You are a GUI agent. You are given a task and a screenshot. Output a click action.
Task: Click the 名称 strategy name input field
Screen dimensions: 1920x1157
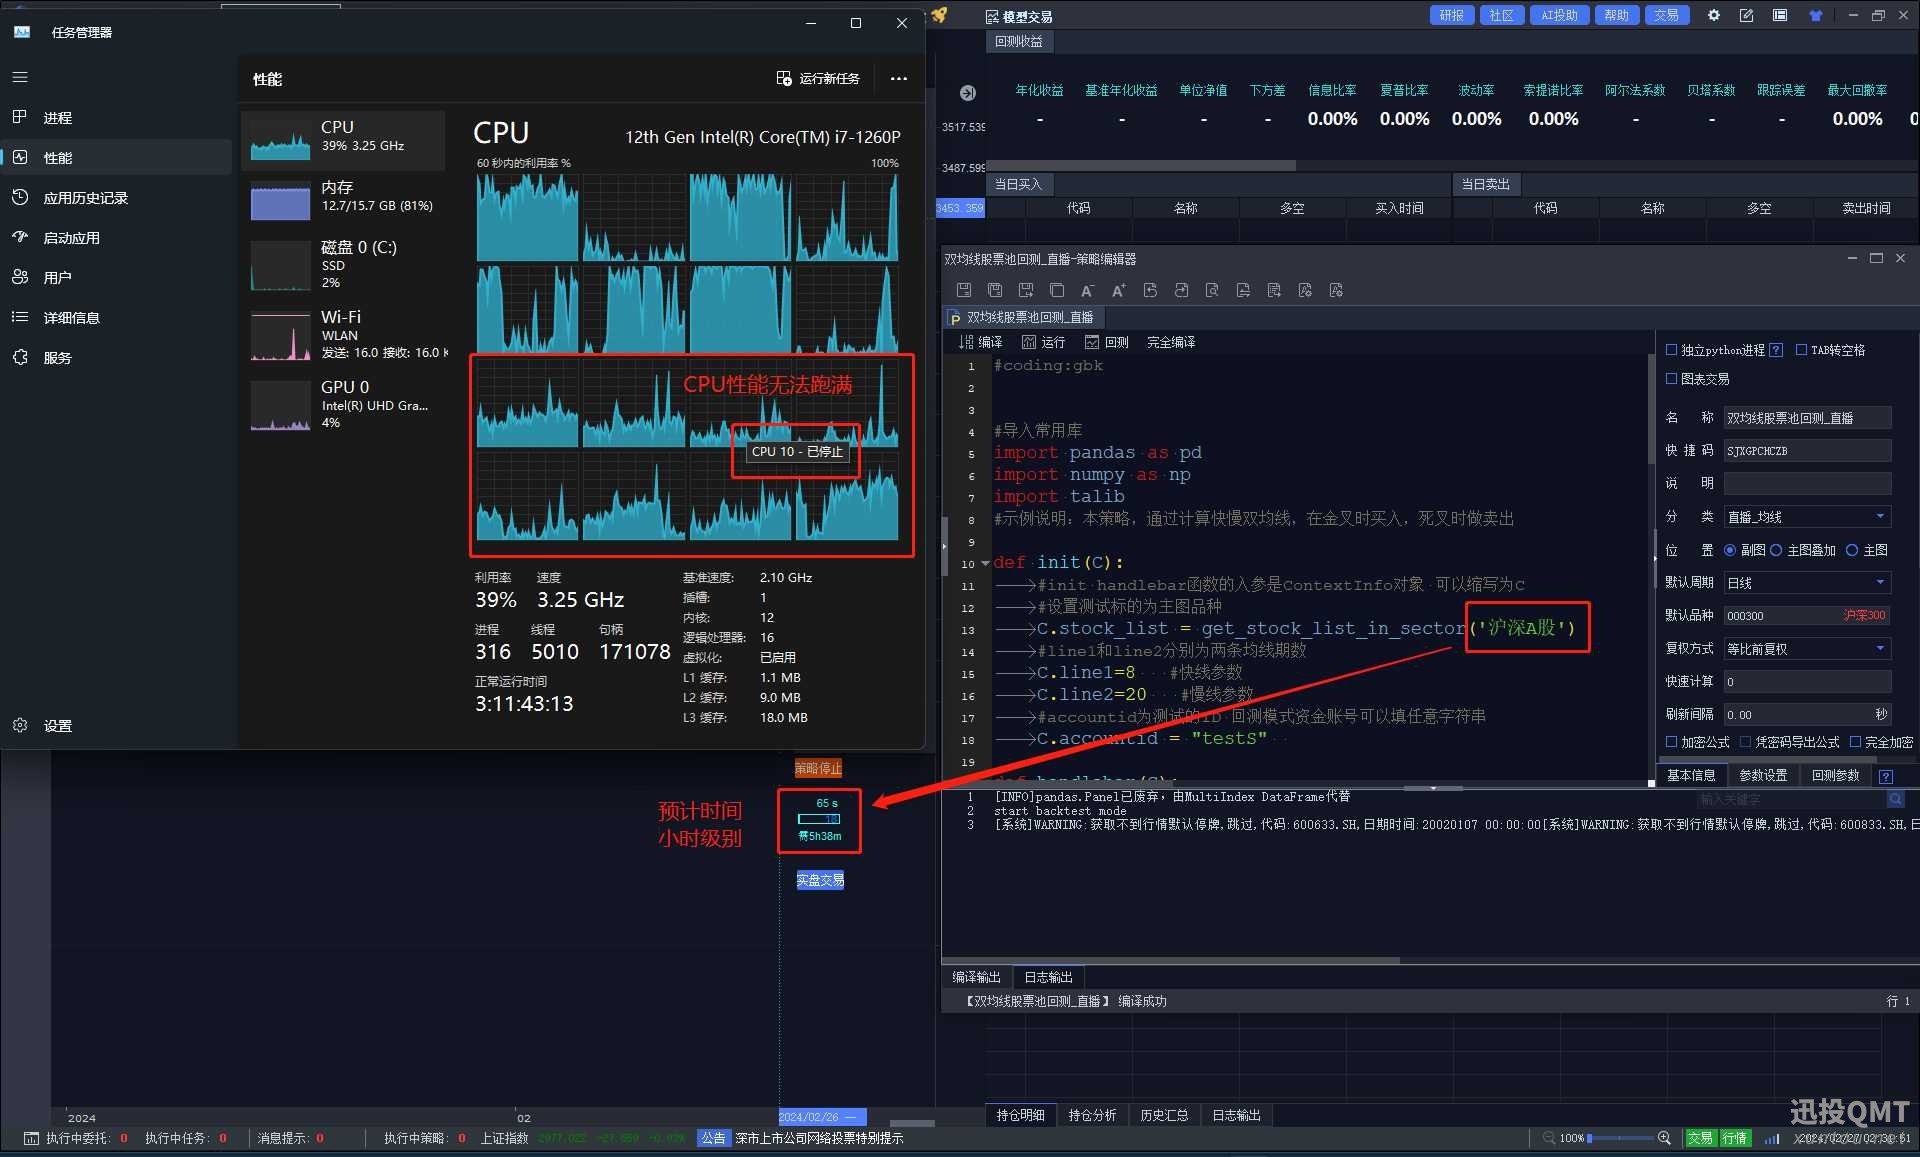tap(1807, 418)
